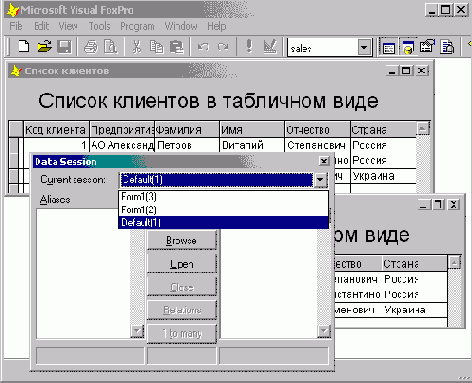Screen dimensions: 472x383
Task: Click the Browse button in Data Session
Action: (182, 240)
